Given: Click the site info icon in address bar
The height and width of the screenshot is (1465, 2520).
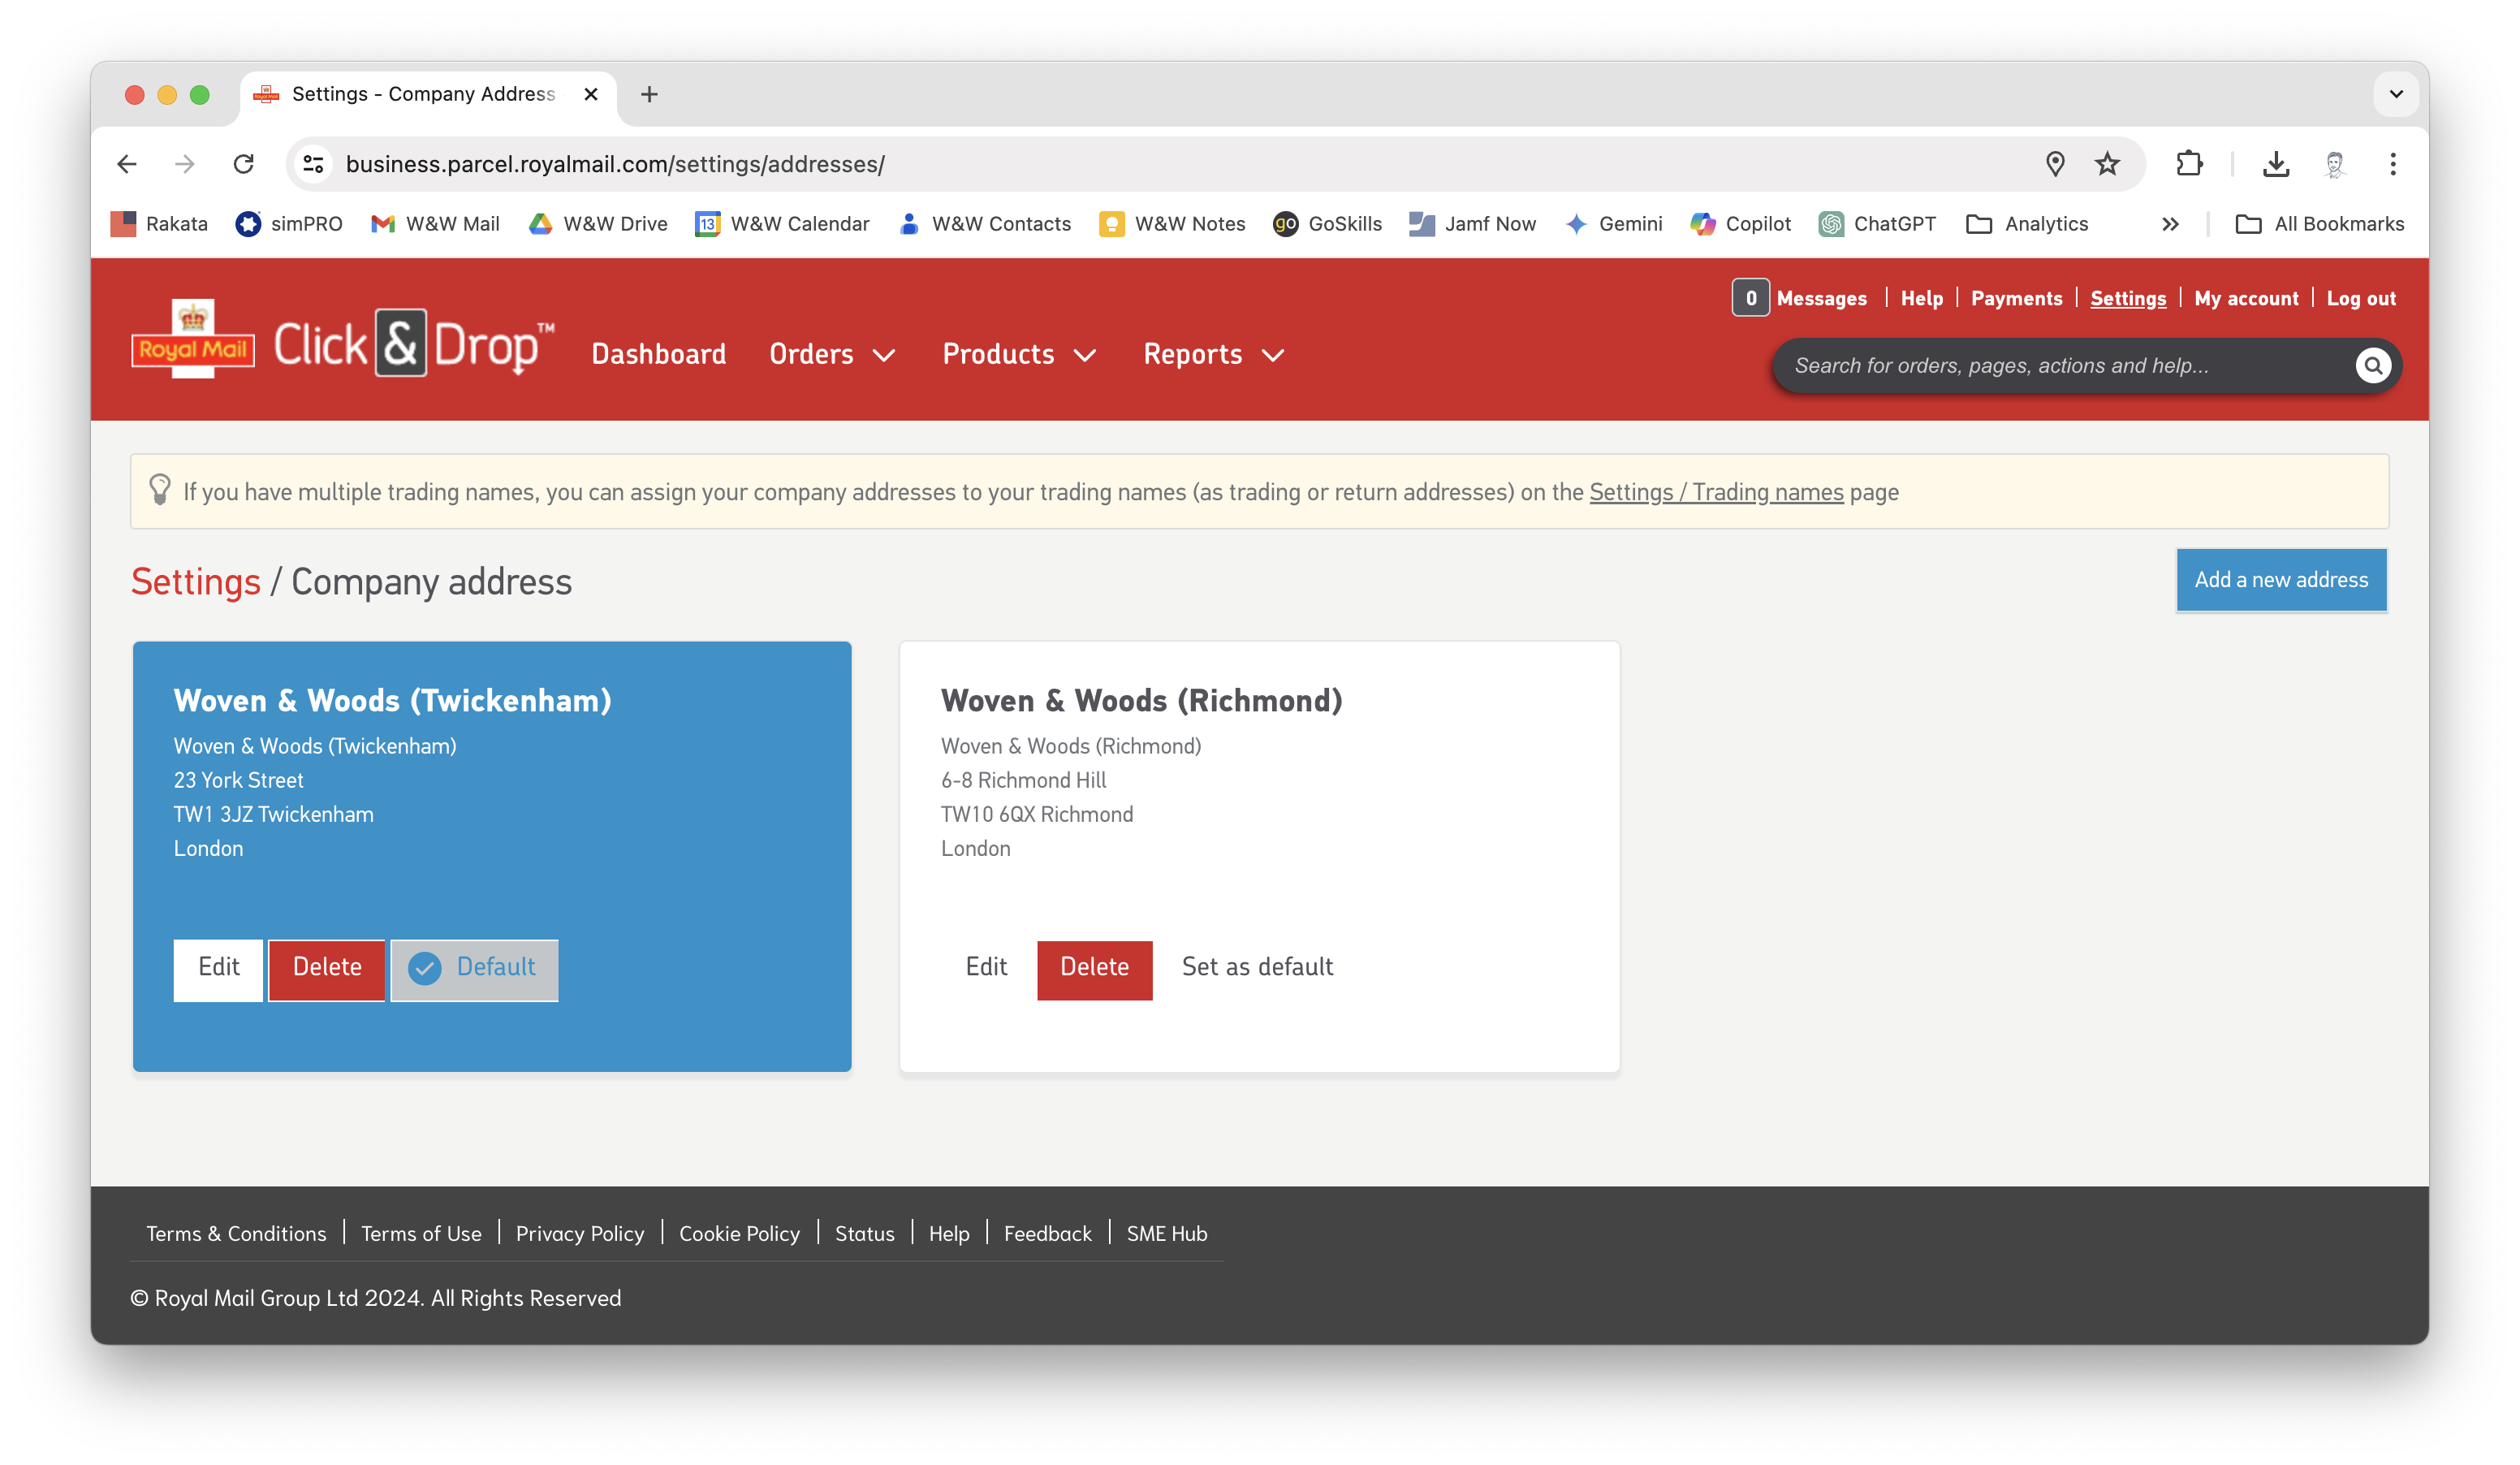Looking at the screenshot, I should click(x=314, y=164).
